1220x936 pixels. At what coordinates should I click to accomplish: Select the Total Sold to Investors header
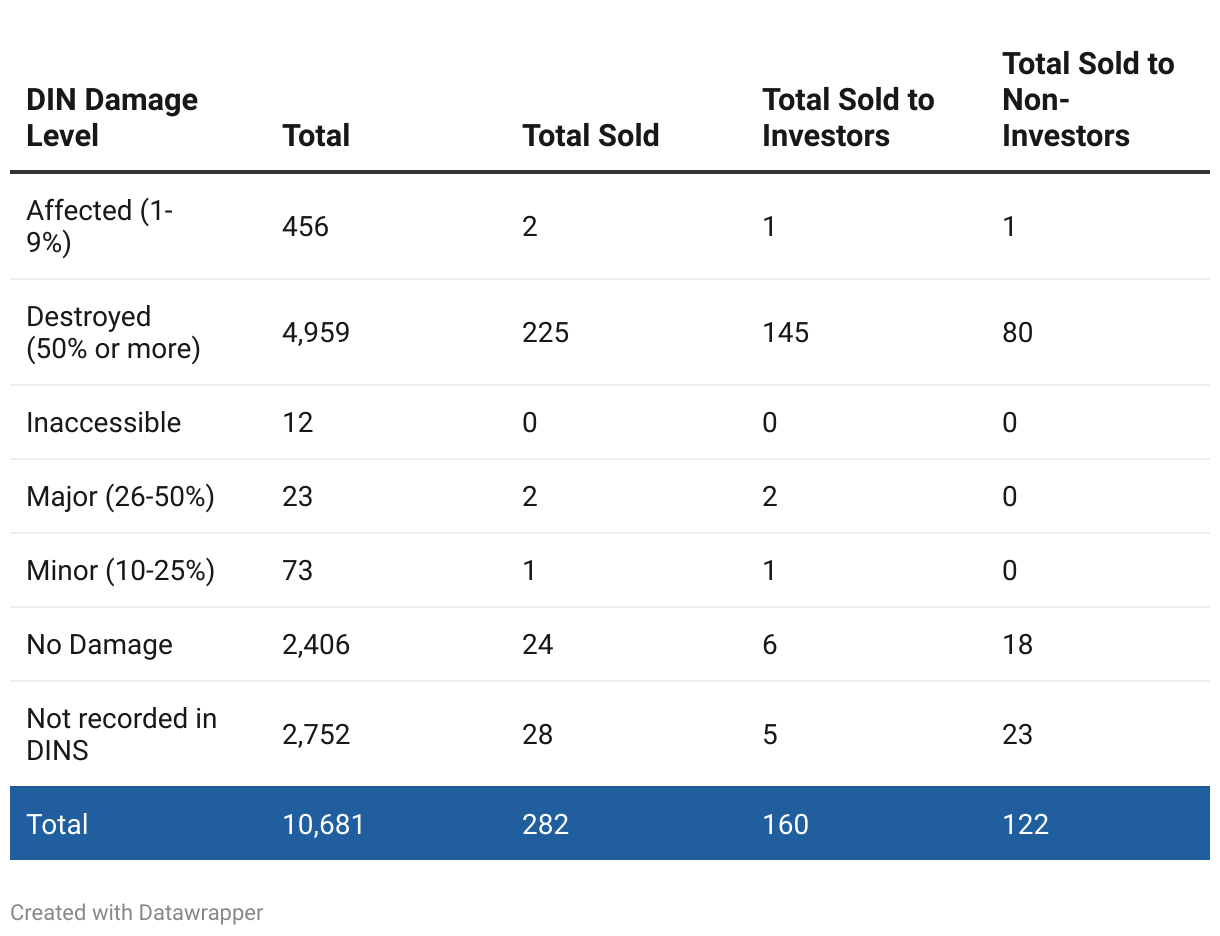pyautogui.click(x=848, y=118)
